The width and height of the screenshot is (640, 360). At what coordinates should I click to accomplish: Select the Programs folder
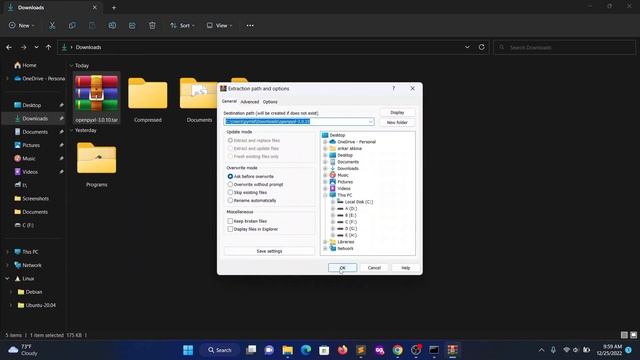coord(97,164)
